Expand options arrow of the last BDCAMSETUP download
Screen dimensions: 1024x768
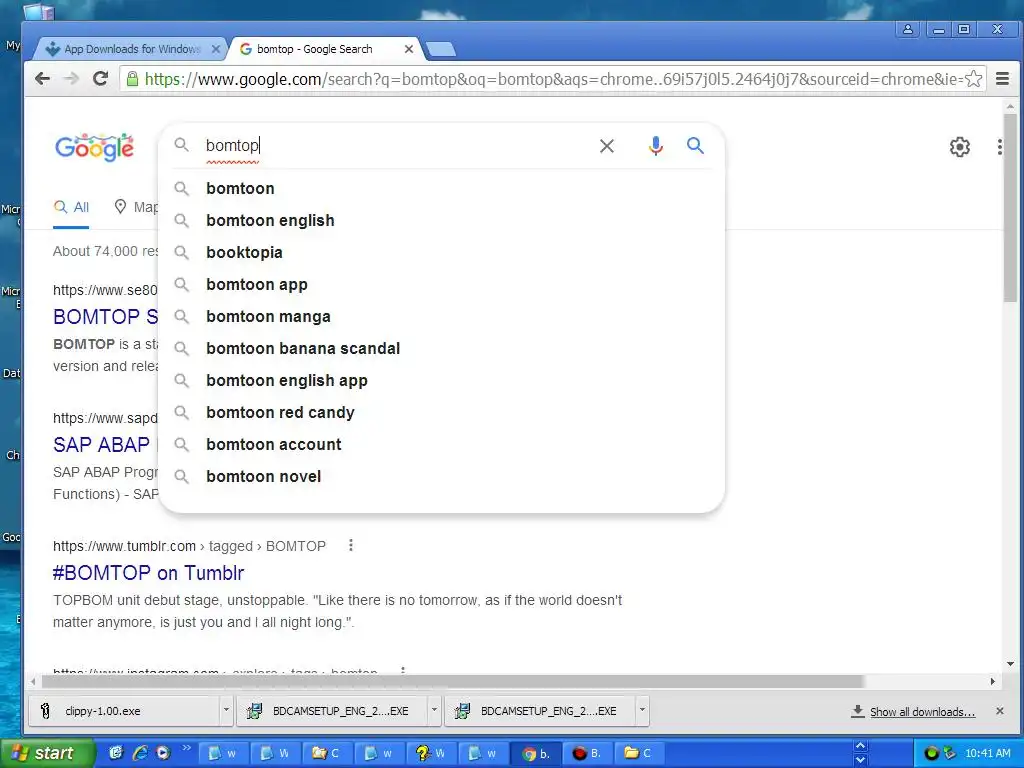tap(642, 711)
